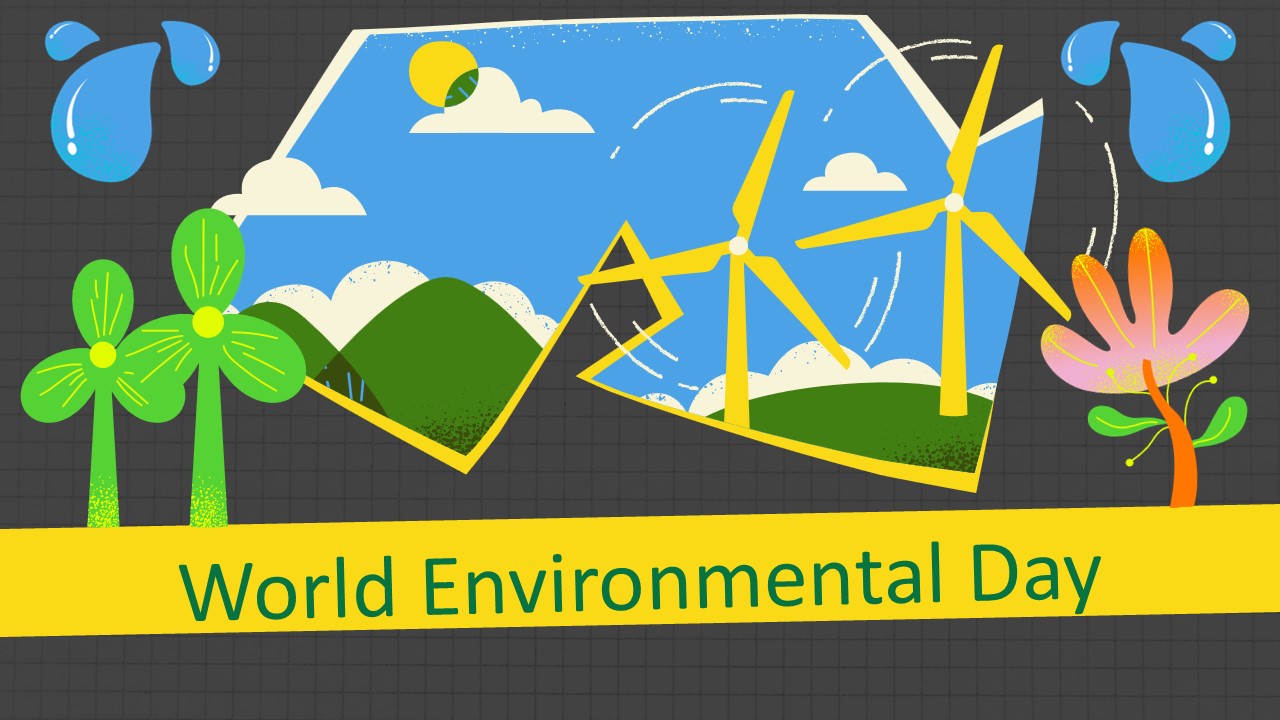
Task: Click the right wind turbine's white hub
Action: 953,203
